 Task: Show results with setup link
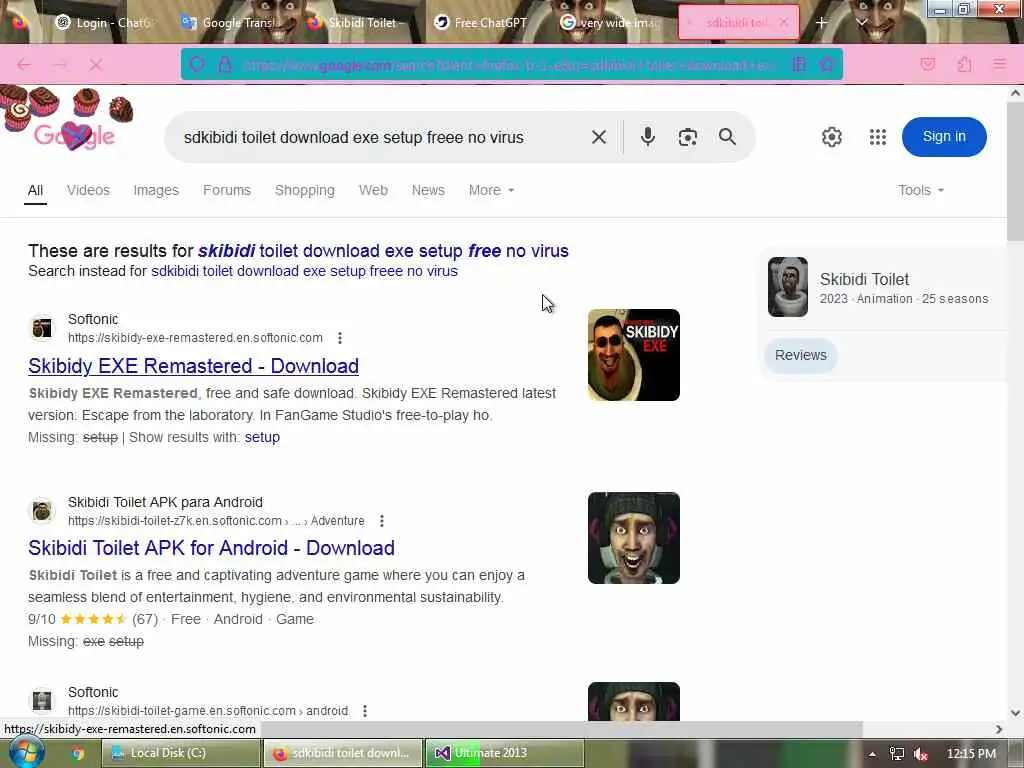[x=262, y=437]
